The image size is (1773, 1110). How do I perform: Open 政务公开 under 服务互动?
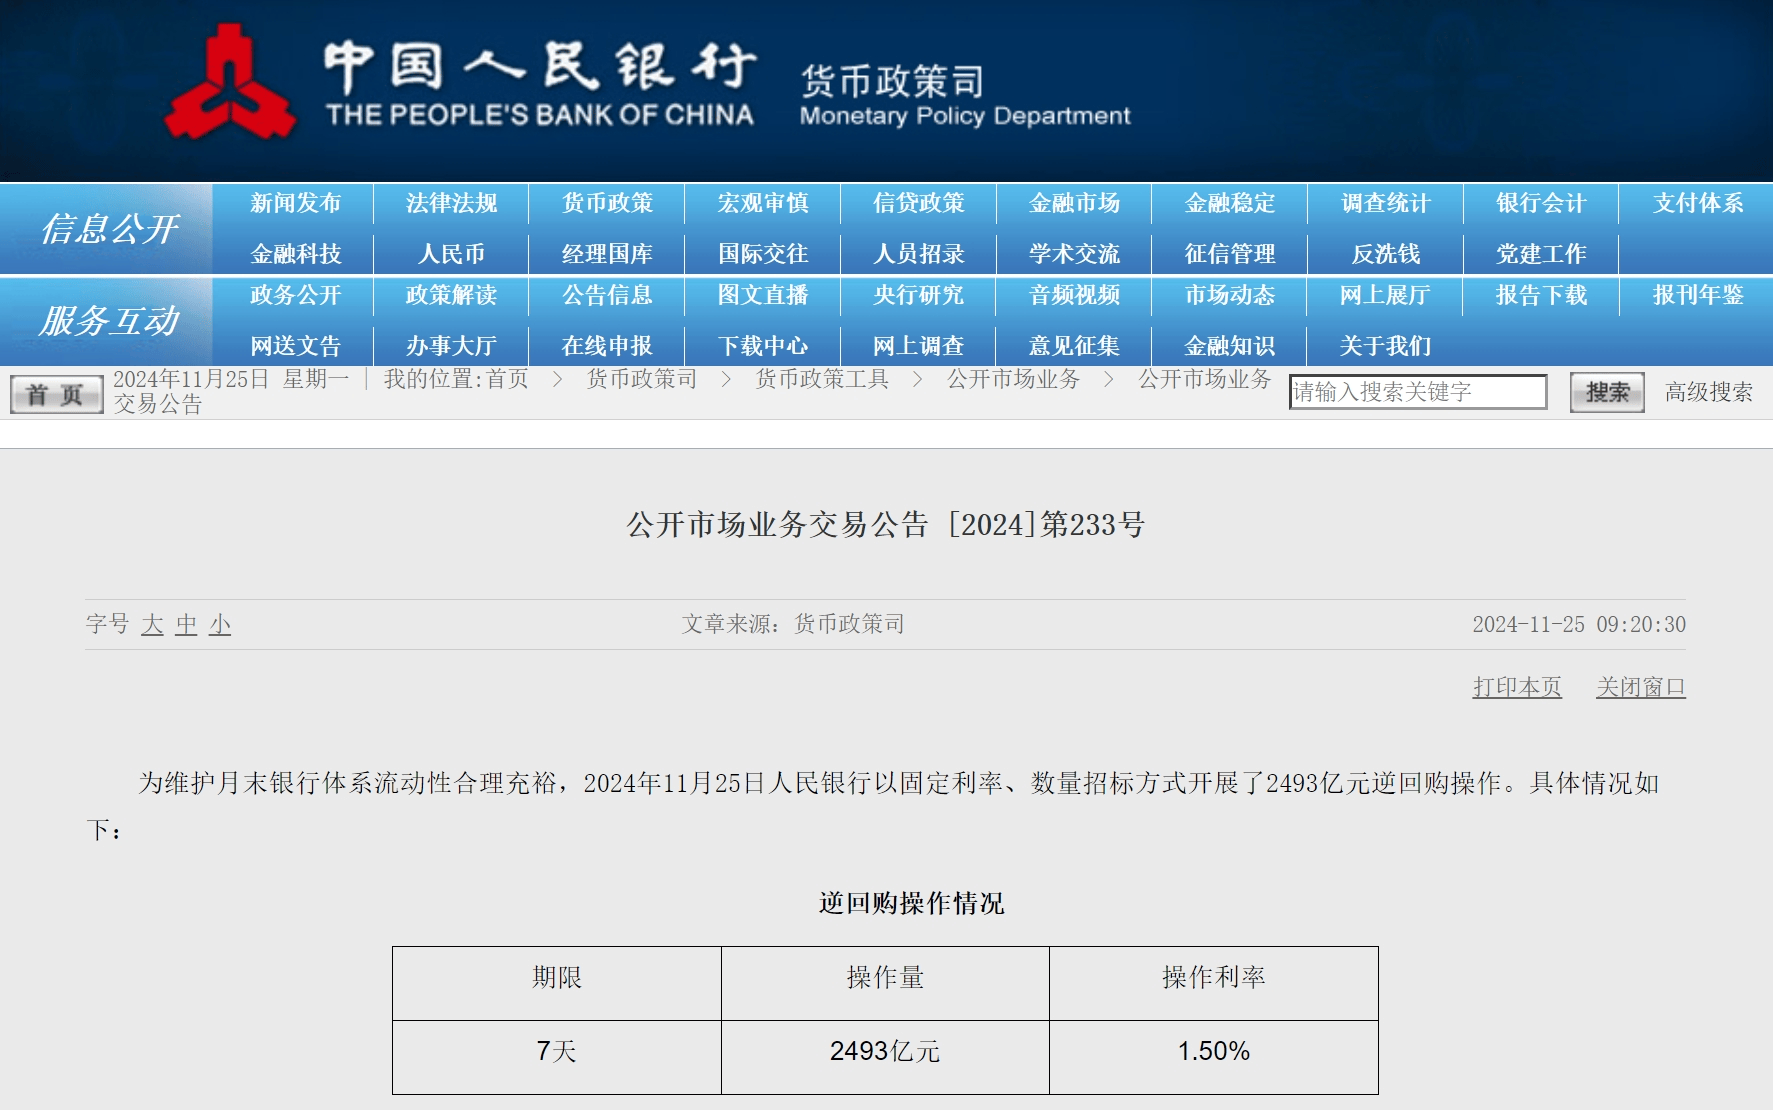(x=296, y=295)
